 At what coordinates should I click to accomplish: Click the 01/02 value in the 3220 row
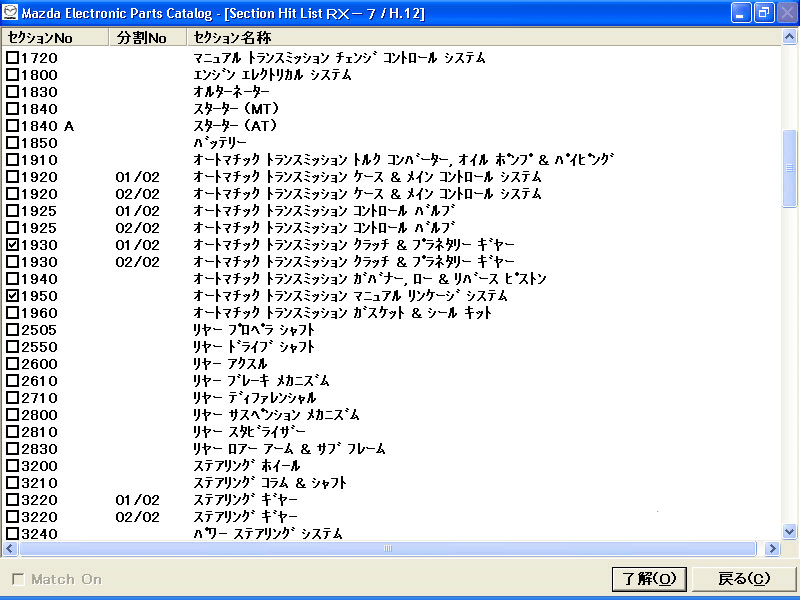point(137,500)
